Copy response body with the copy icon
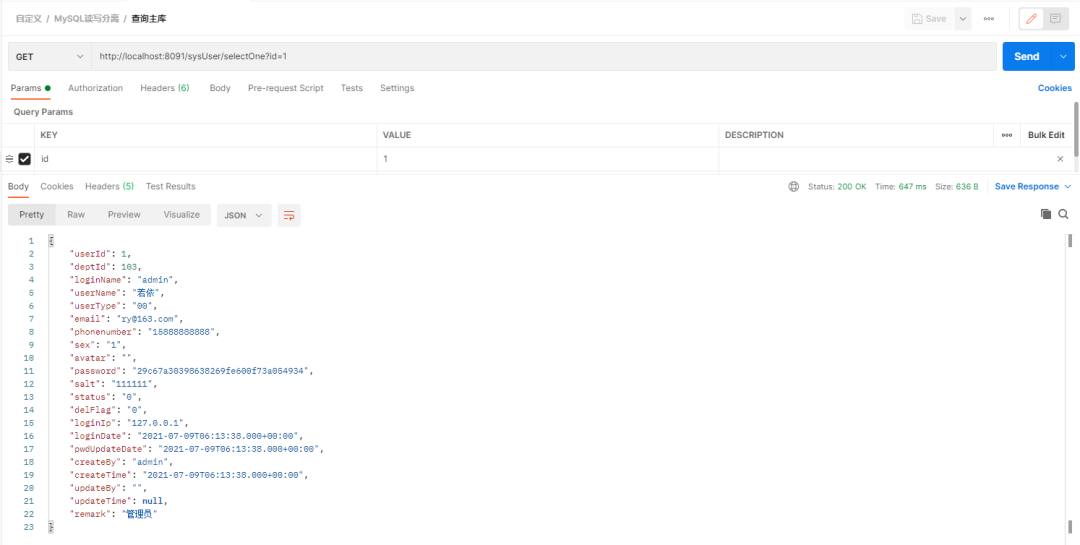Viewport: 1080px width, 545px height. [1046, 214]
